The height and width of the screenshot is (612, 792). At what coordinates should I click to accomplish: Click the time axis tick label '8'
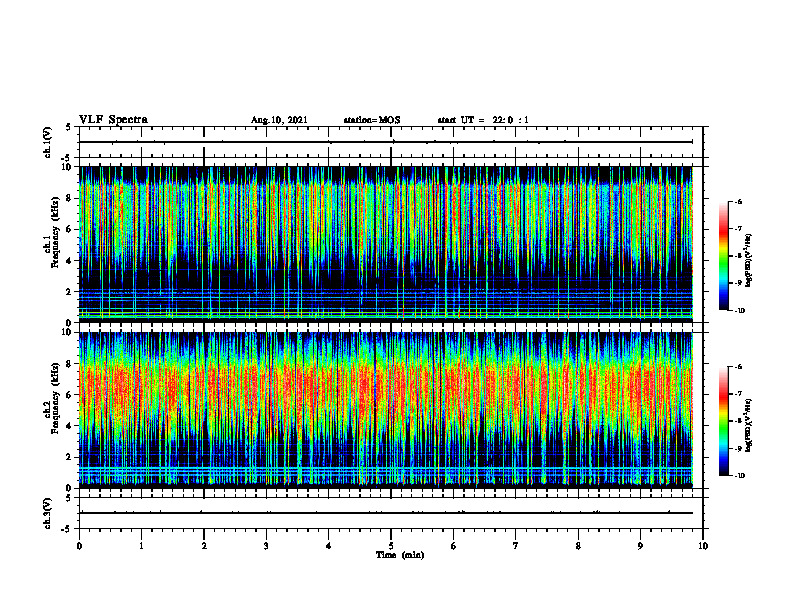[x=578, y=546]
